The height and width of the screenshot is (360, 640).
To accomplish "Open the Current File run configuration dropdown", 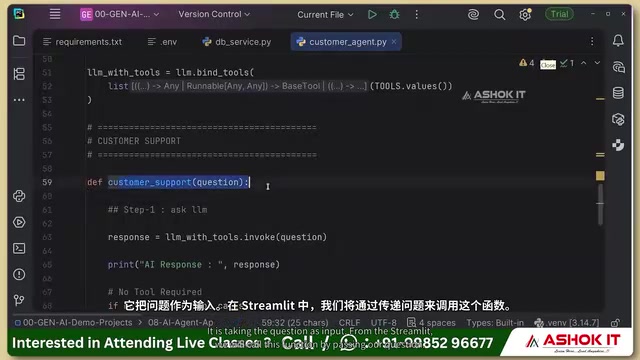I will (x=325, y=15).
